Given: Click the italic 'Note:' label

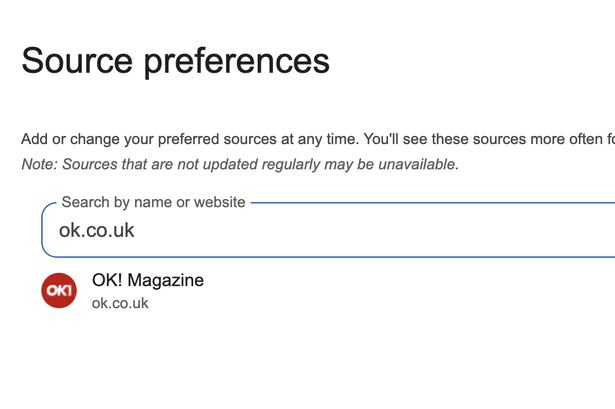Looking at the screenshot, I should pyautogui.click(x=41, y=164).
